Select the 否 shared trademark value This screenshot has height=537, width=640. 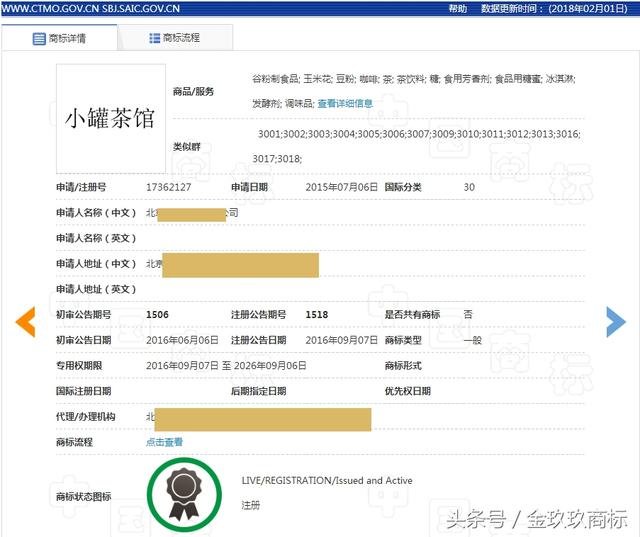(x=468, y=314)
